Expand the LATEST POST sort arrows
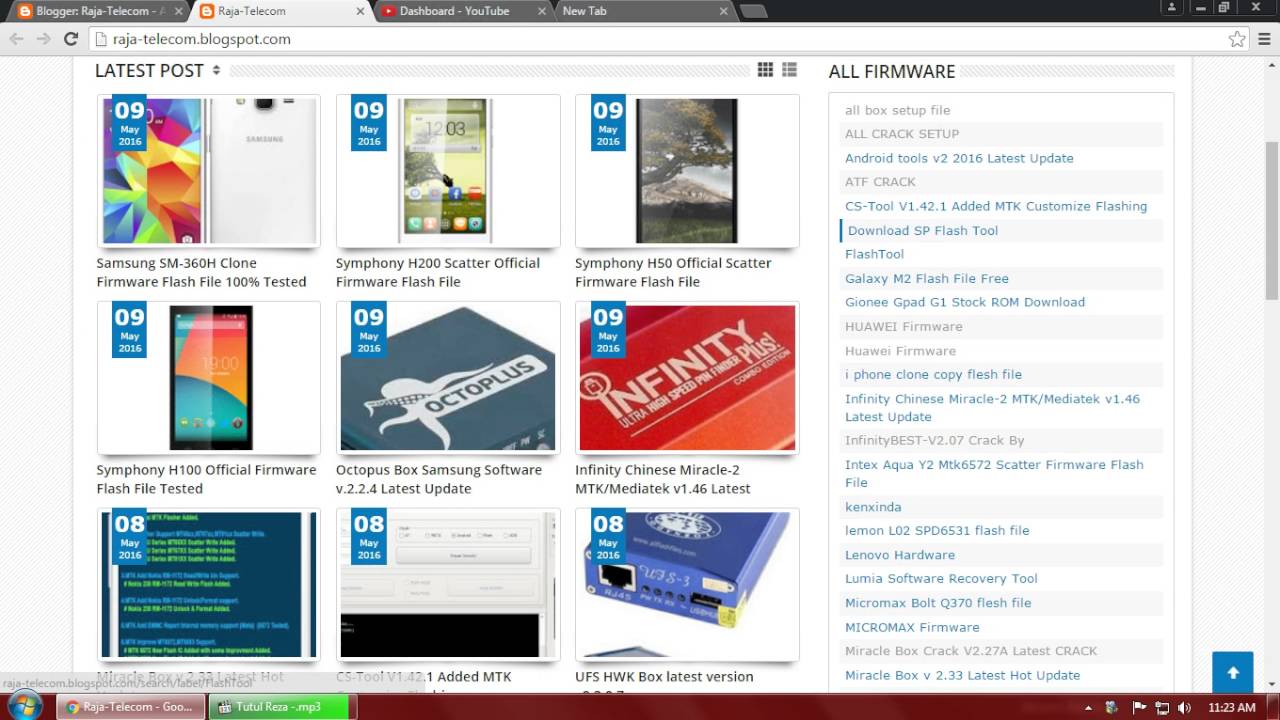This screenshot has width=1280, height=720. tap(216, 70)
